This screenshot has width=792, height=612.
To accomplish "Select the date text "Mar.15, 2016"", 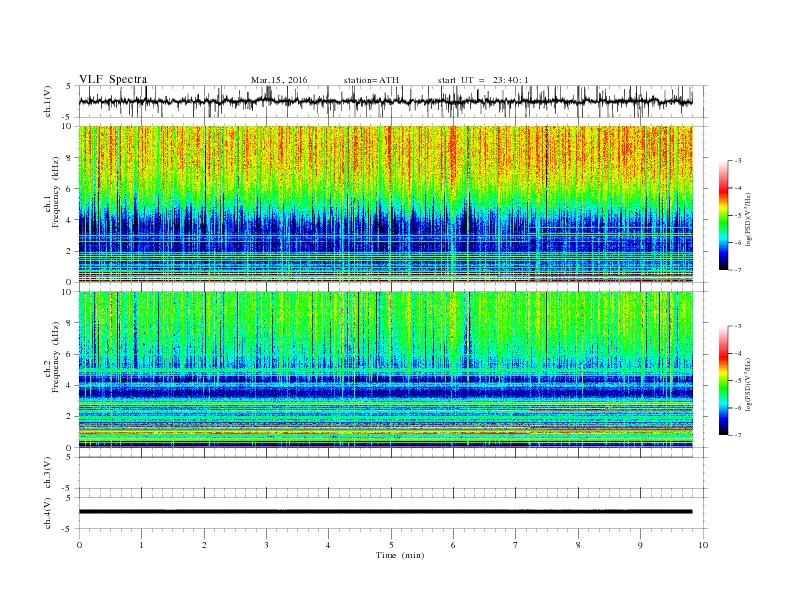I will 279,80.
